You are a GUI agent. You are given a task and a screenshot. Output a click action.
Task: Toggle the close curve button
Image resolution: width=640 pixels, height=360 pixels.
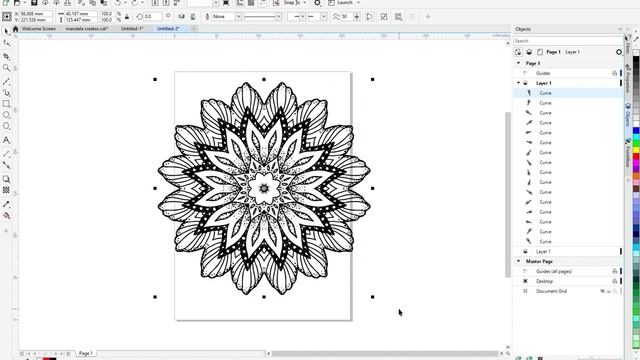370,17
